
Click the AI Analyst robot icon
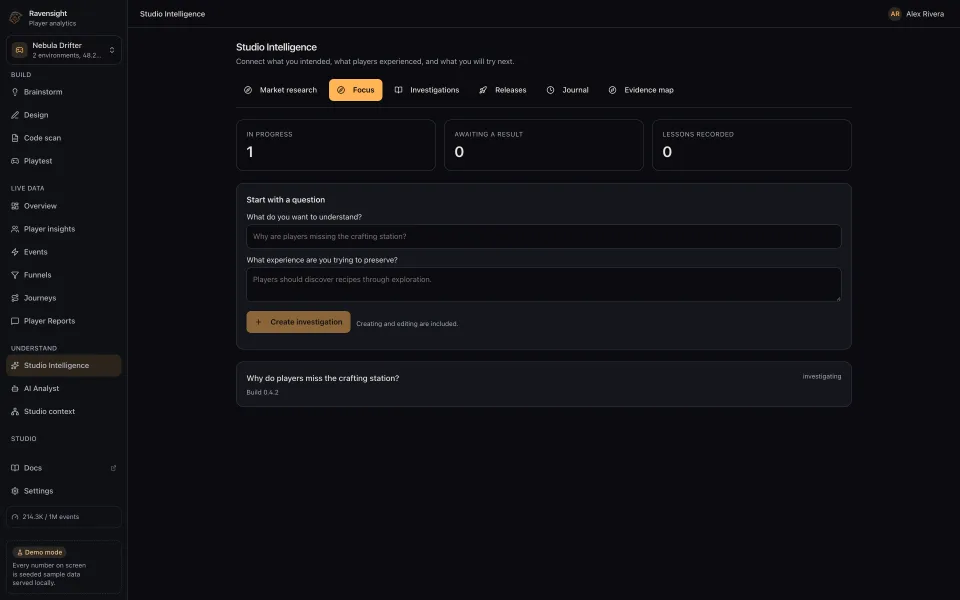click(x=15, y=389)
